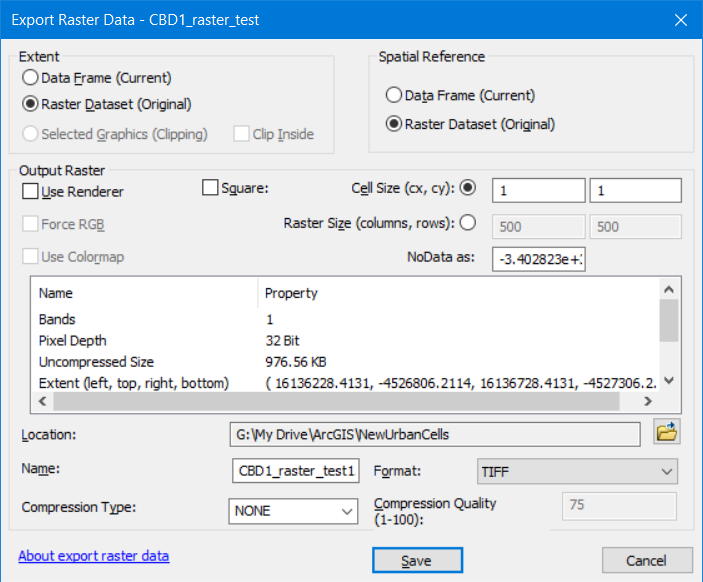Click the 32 Bit property value
Image resolution: width=703 pixels, height=582 pixels.
click(282, 341)
